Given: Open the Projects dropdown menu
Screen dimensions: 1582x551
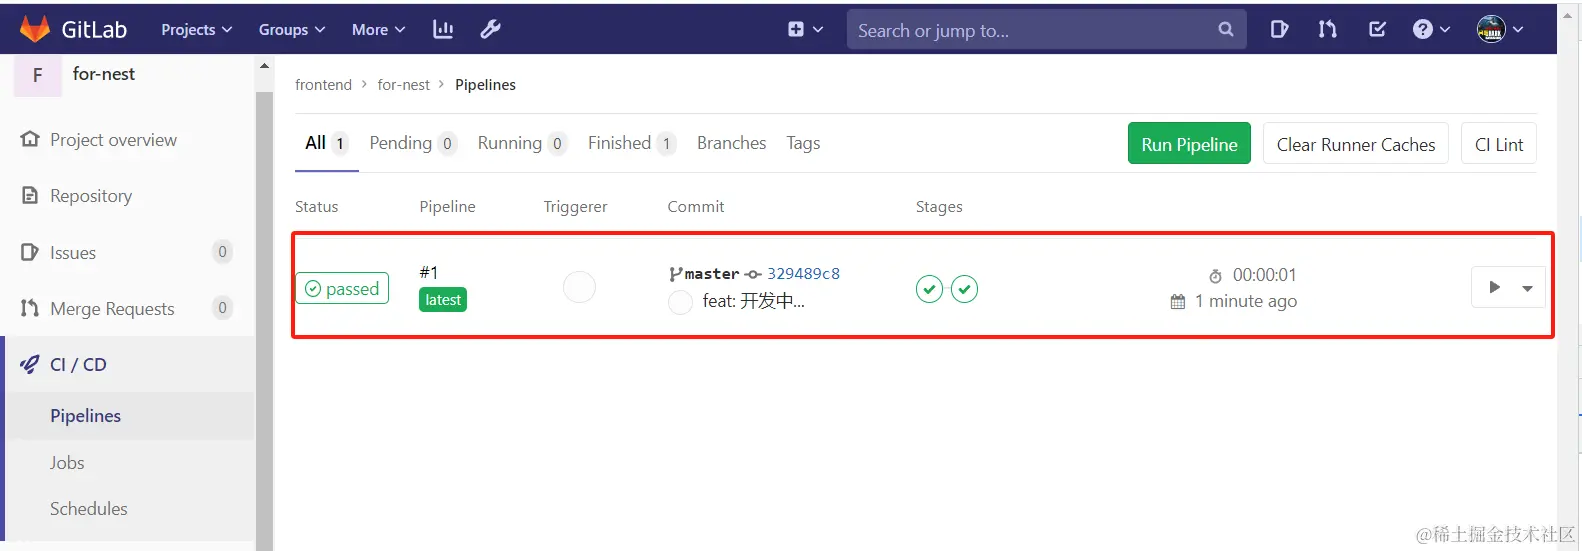Looking at the screenshot, I should 197,30.
